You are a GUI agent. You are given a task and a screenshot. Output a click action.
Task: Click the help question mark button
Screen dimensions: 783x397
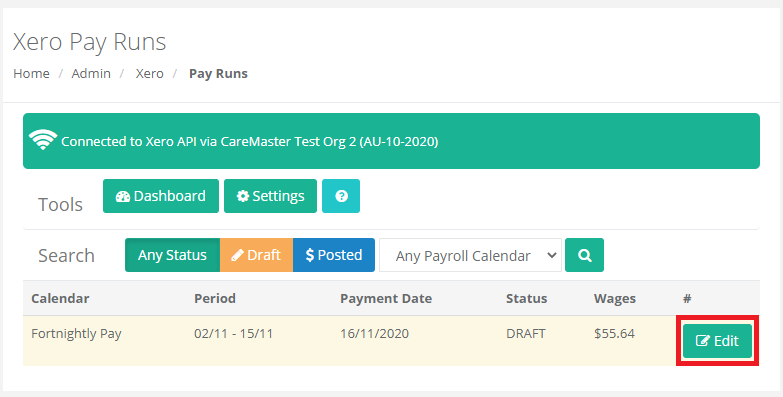(341, 196)
